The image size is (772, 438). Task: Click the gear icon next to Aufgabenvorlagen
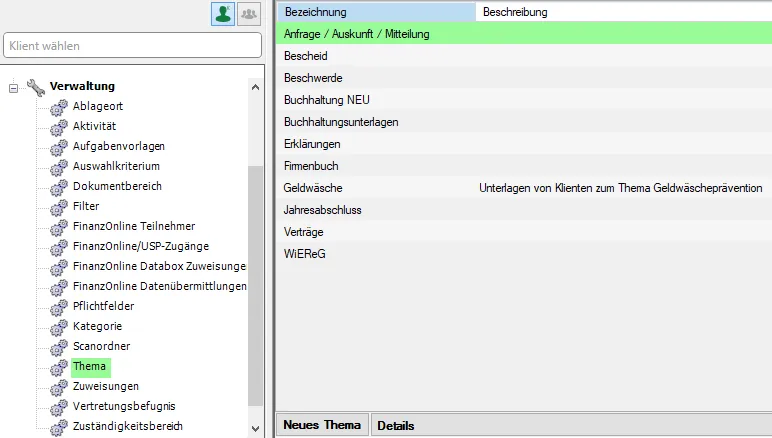click(x=59, y=147)
